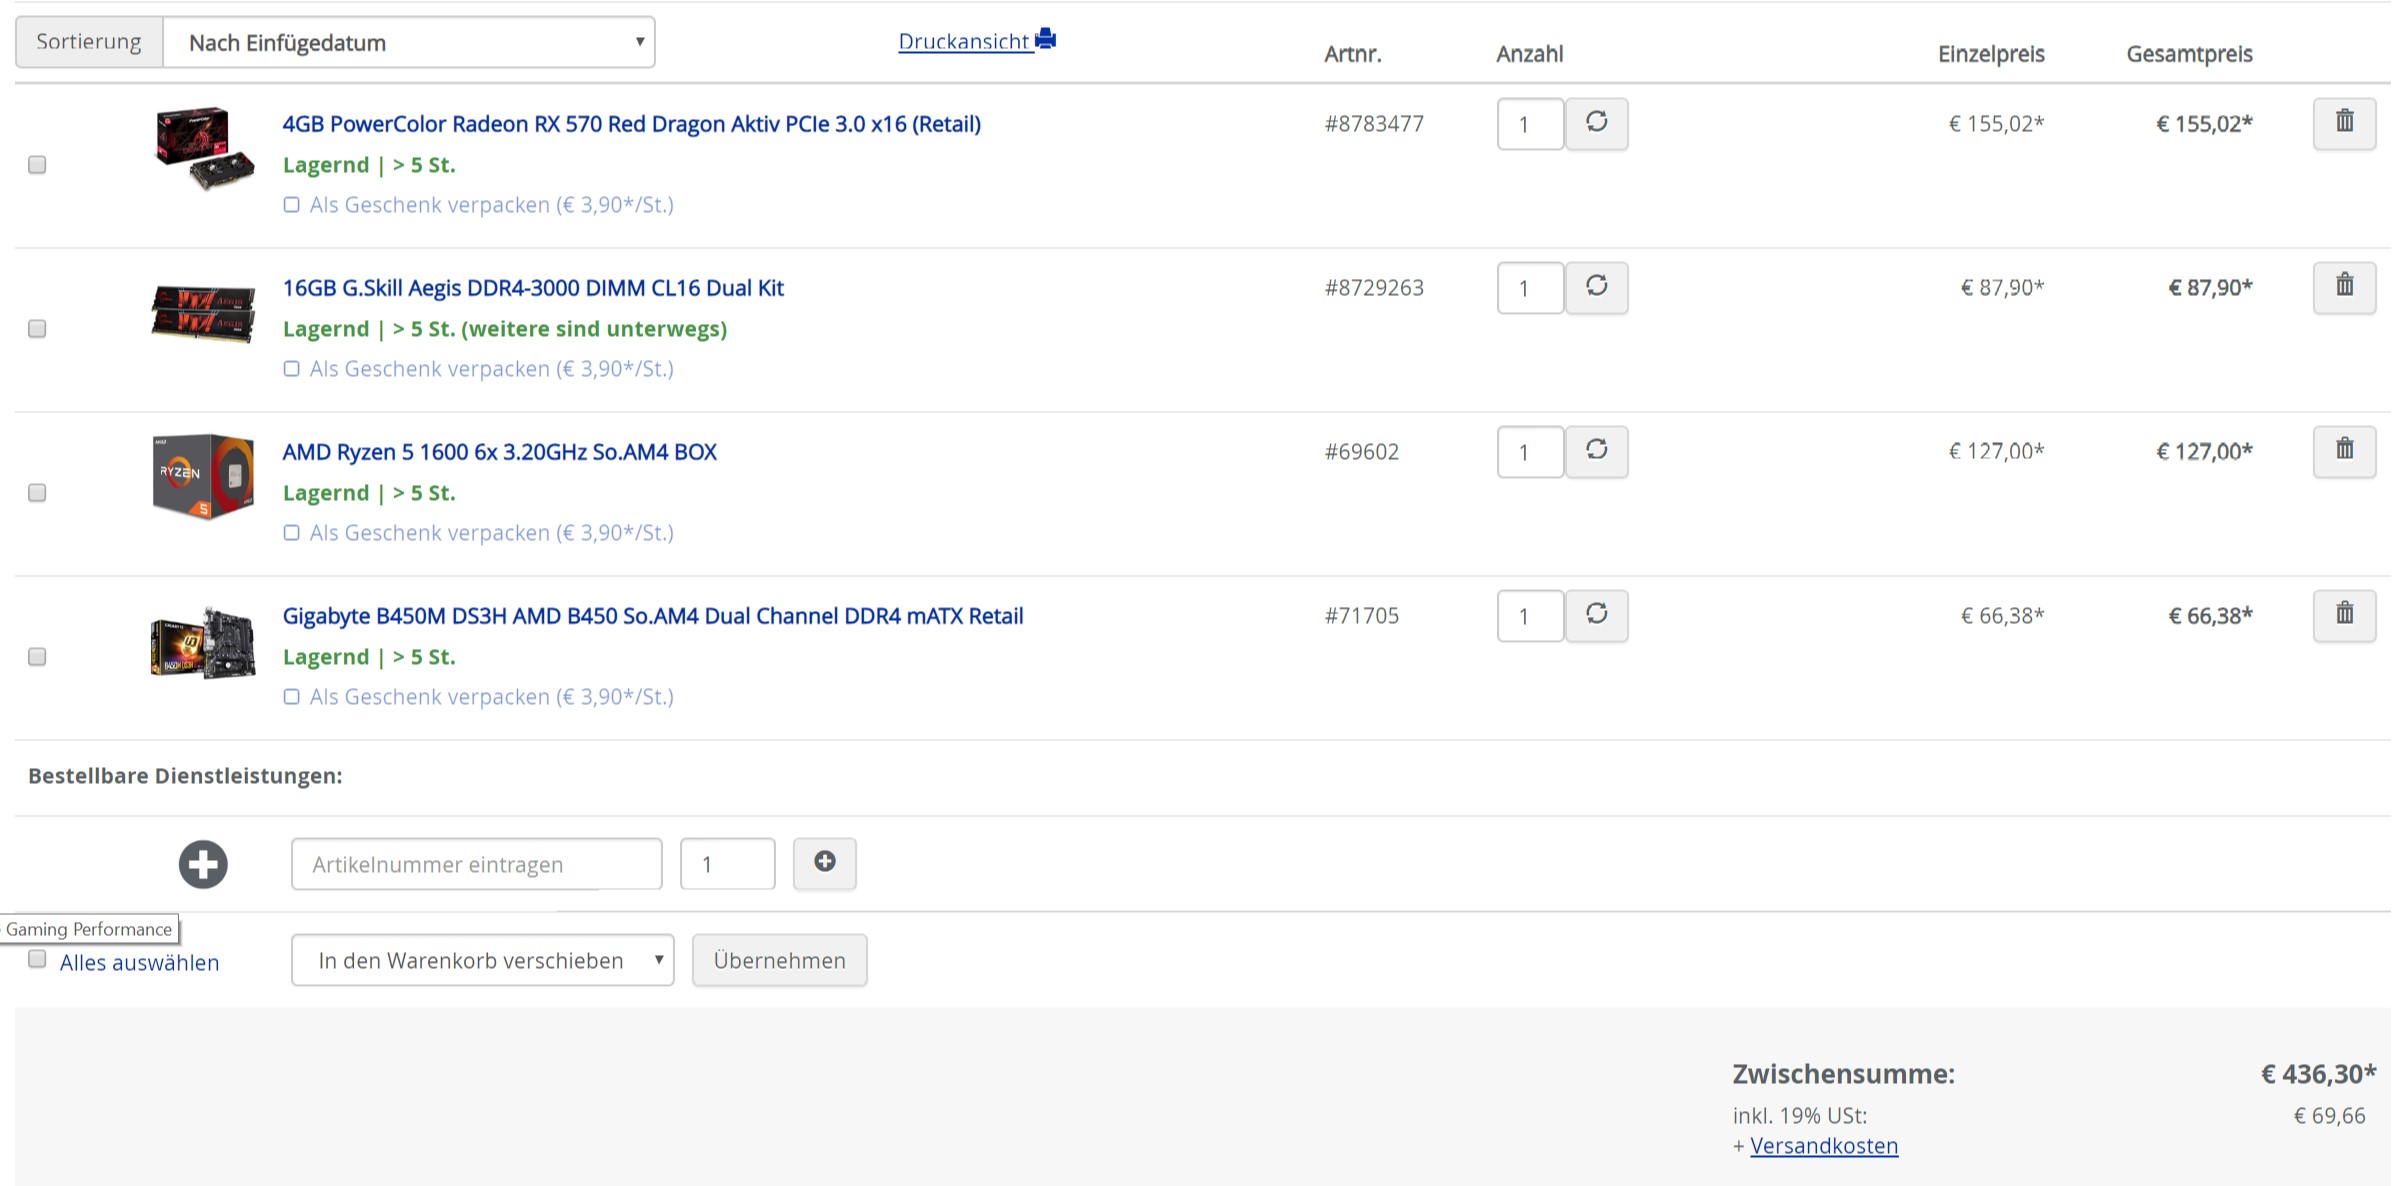
Task: Open the Versandkosten link
Action: (x=1823, y=1145)
